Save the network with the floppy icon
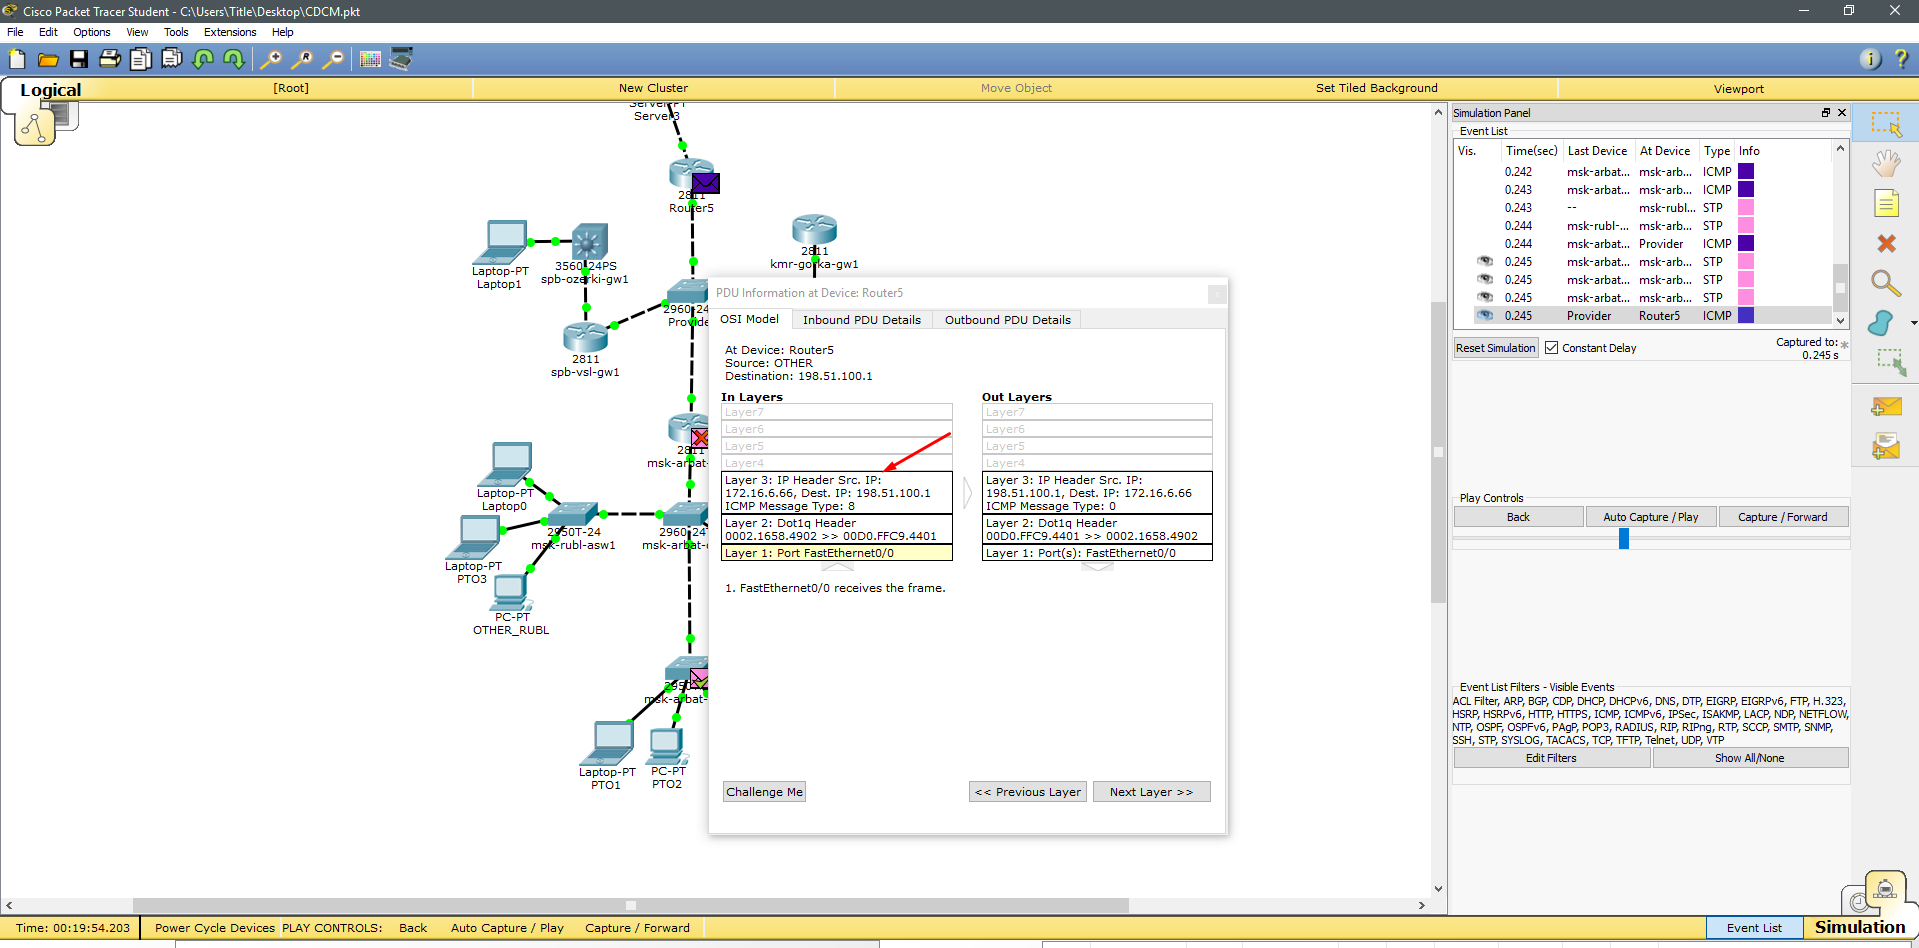This screenshot has width=1919, height=948. pyautogui.click(x=79, y=59)
